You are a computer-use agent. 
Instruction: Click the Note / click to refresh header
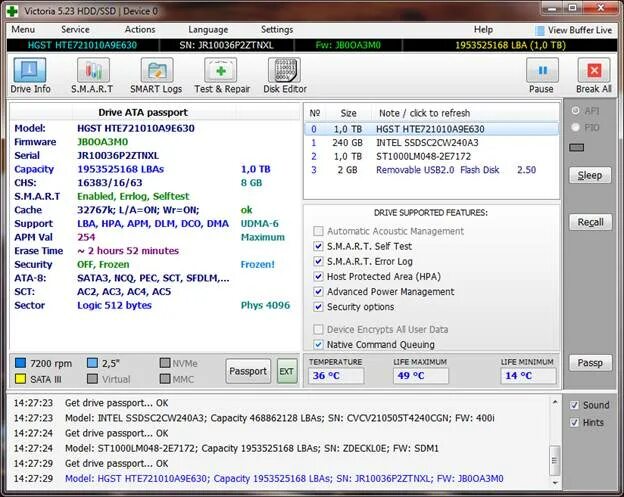(425, 113)
